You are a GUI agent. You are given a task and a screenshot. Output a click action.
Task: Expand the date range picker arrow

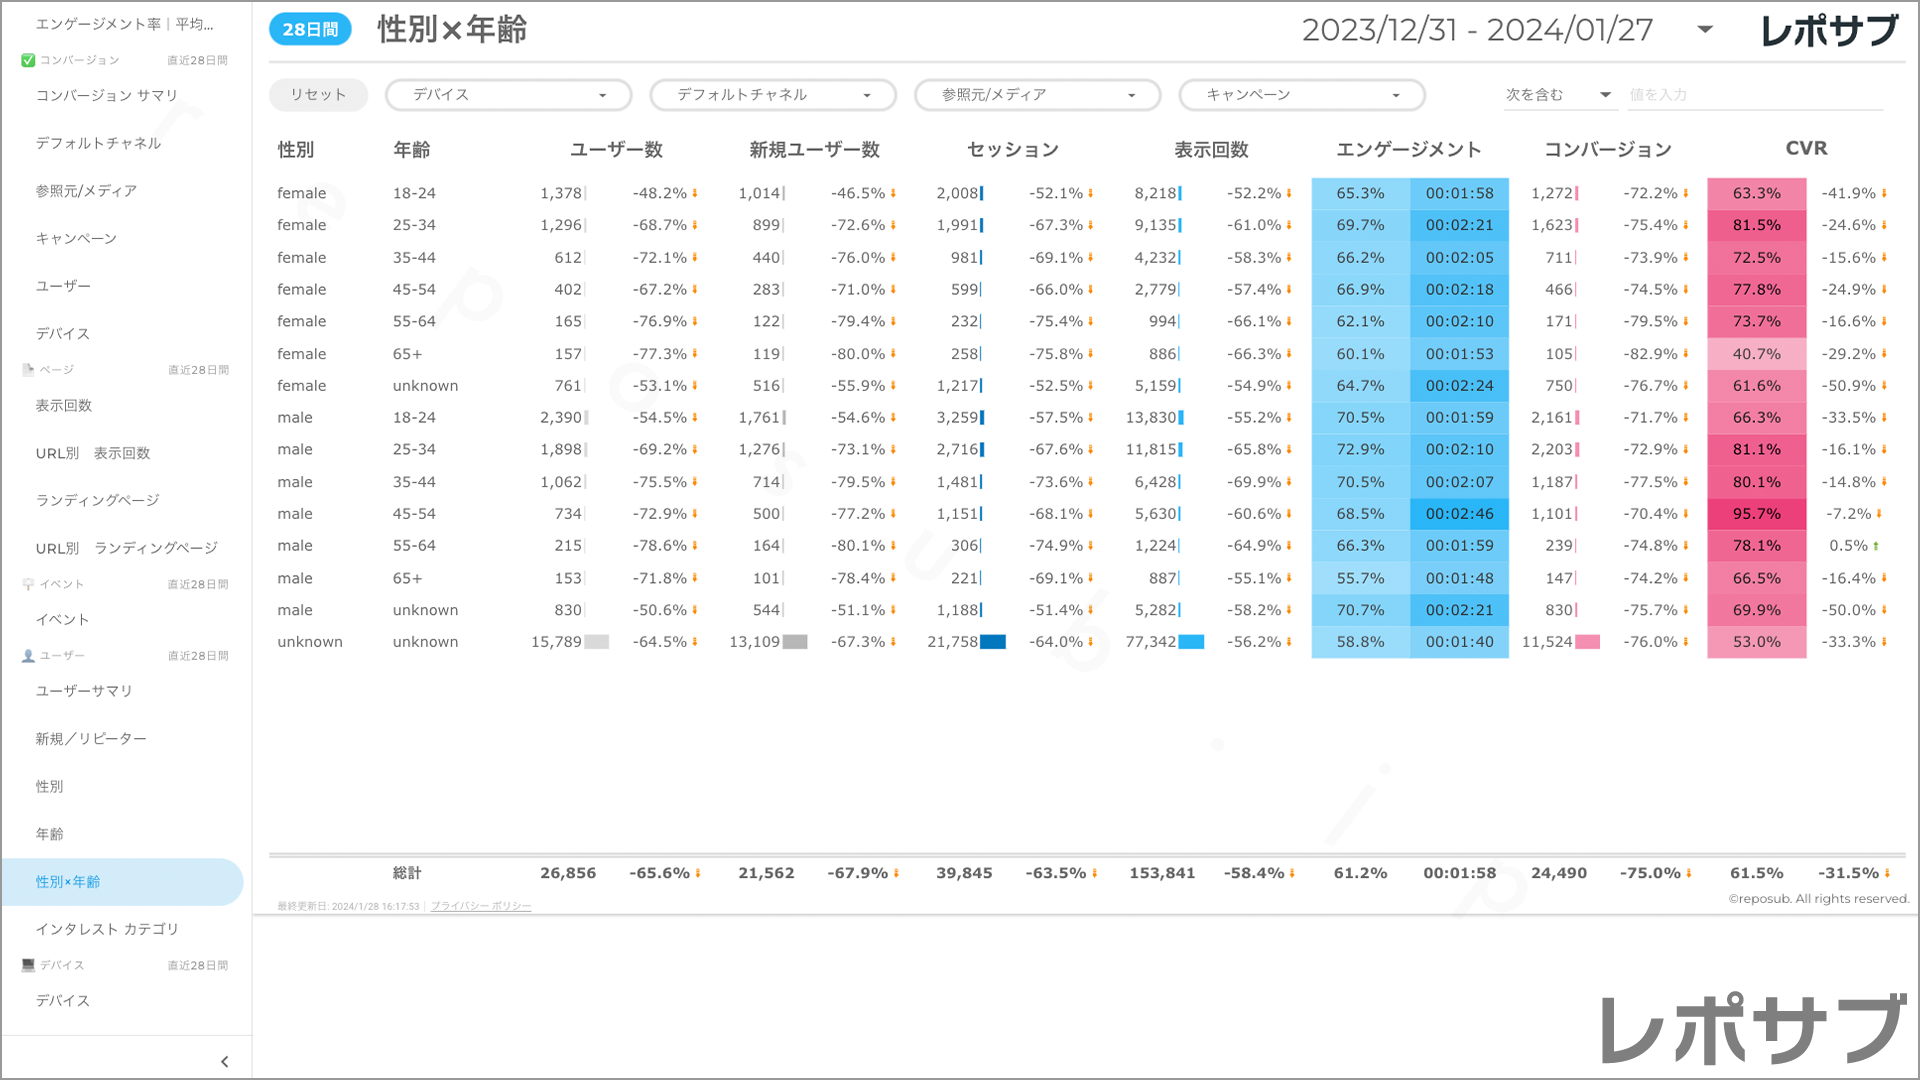point(1705,30)
